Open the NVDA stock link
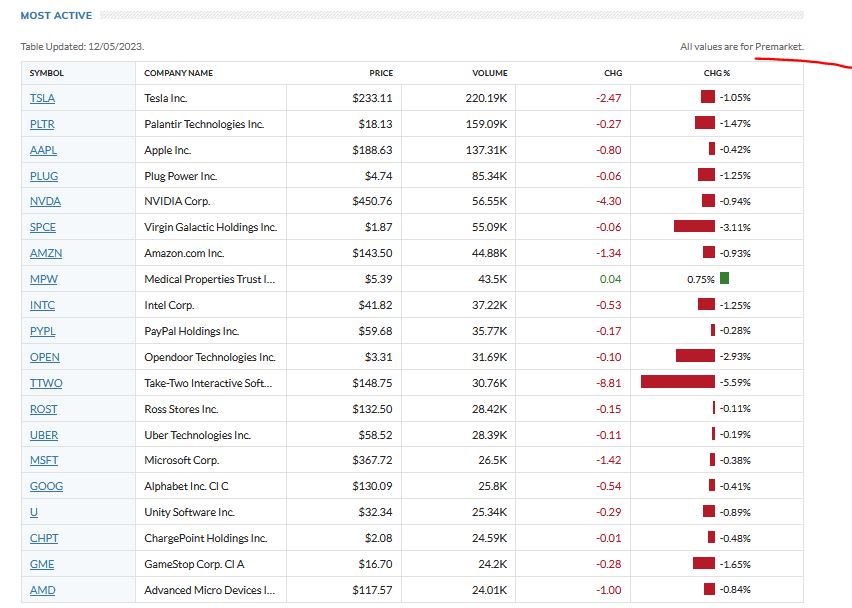852x608 pixels. pos(45,202)
